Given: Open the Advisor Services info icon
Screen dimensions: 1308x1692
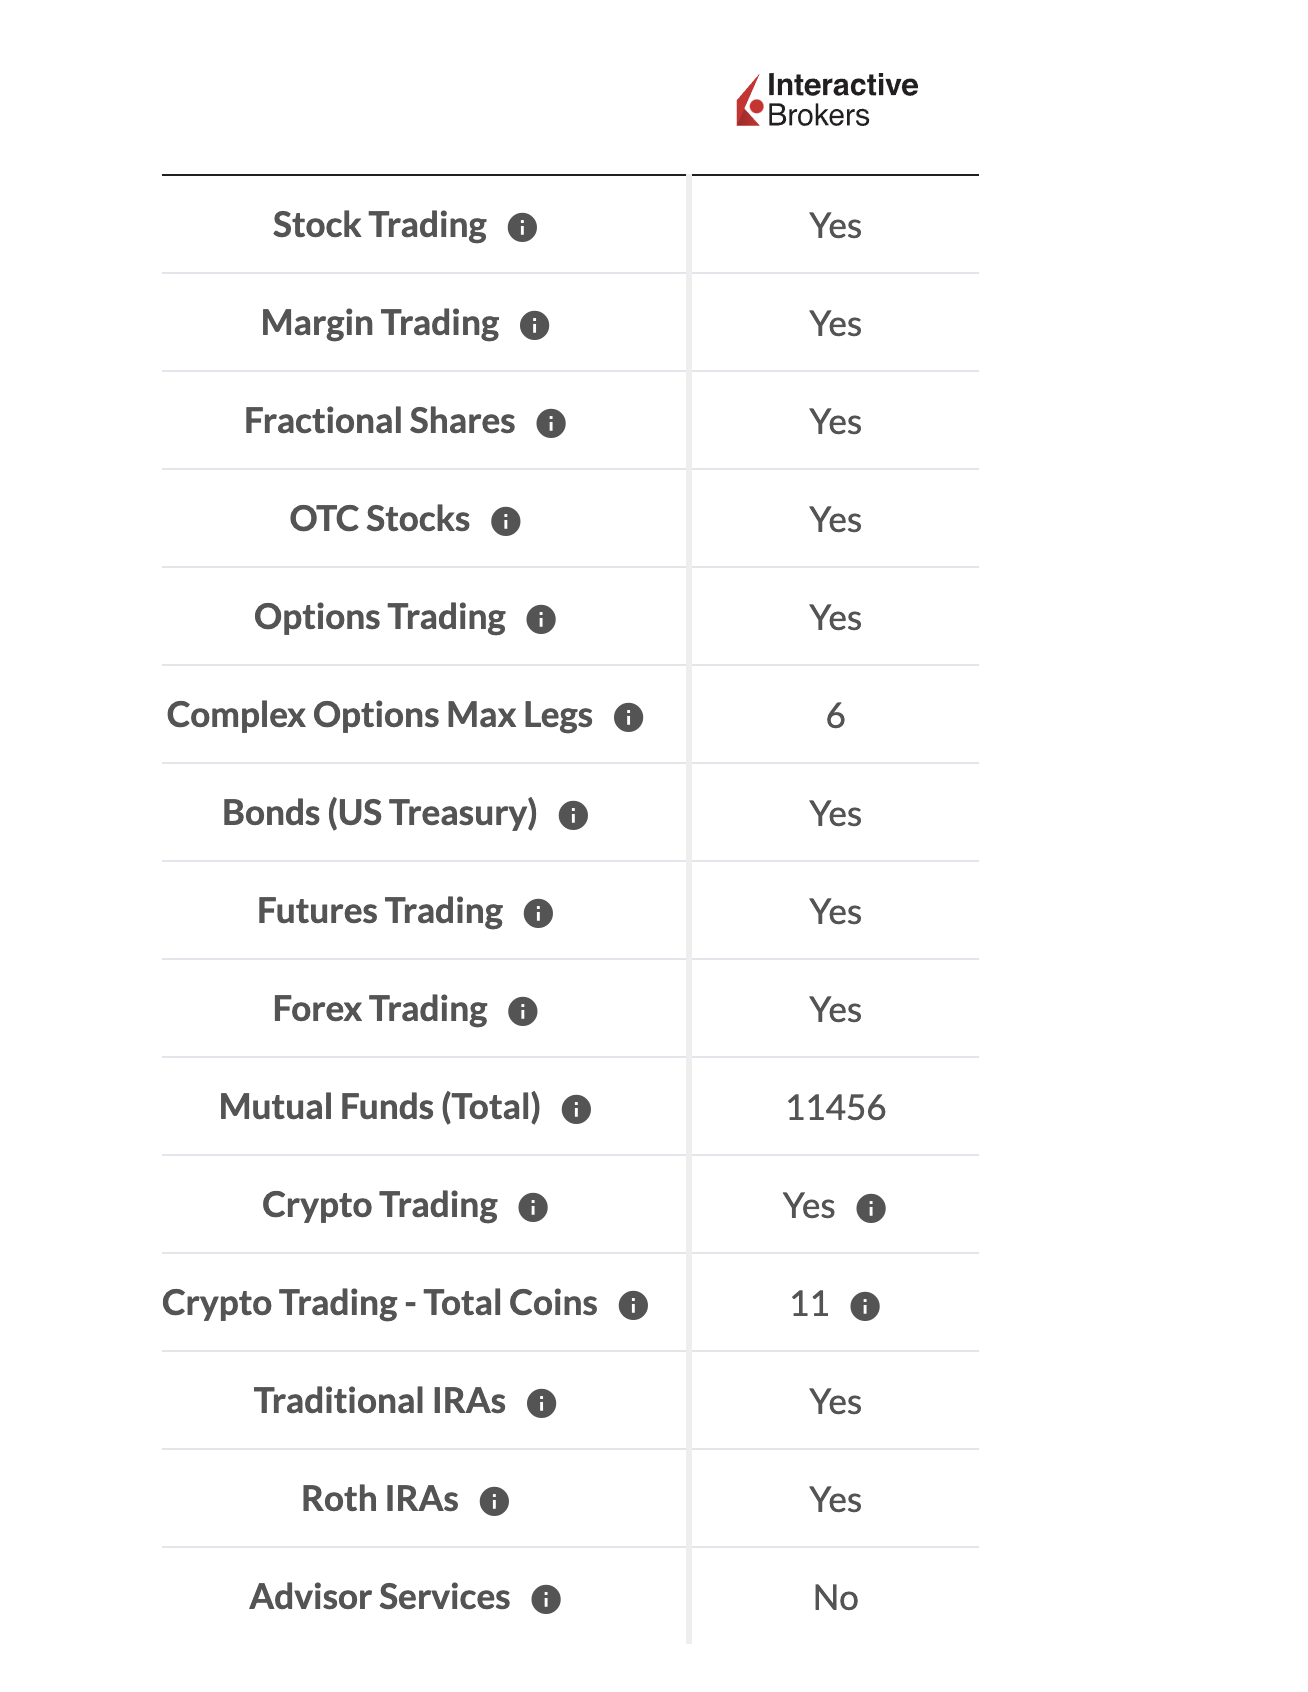Looking at the screenshot, I should coord(546,1600).
